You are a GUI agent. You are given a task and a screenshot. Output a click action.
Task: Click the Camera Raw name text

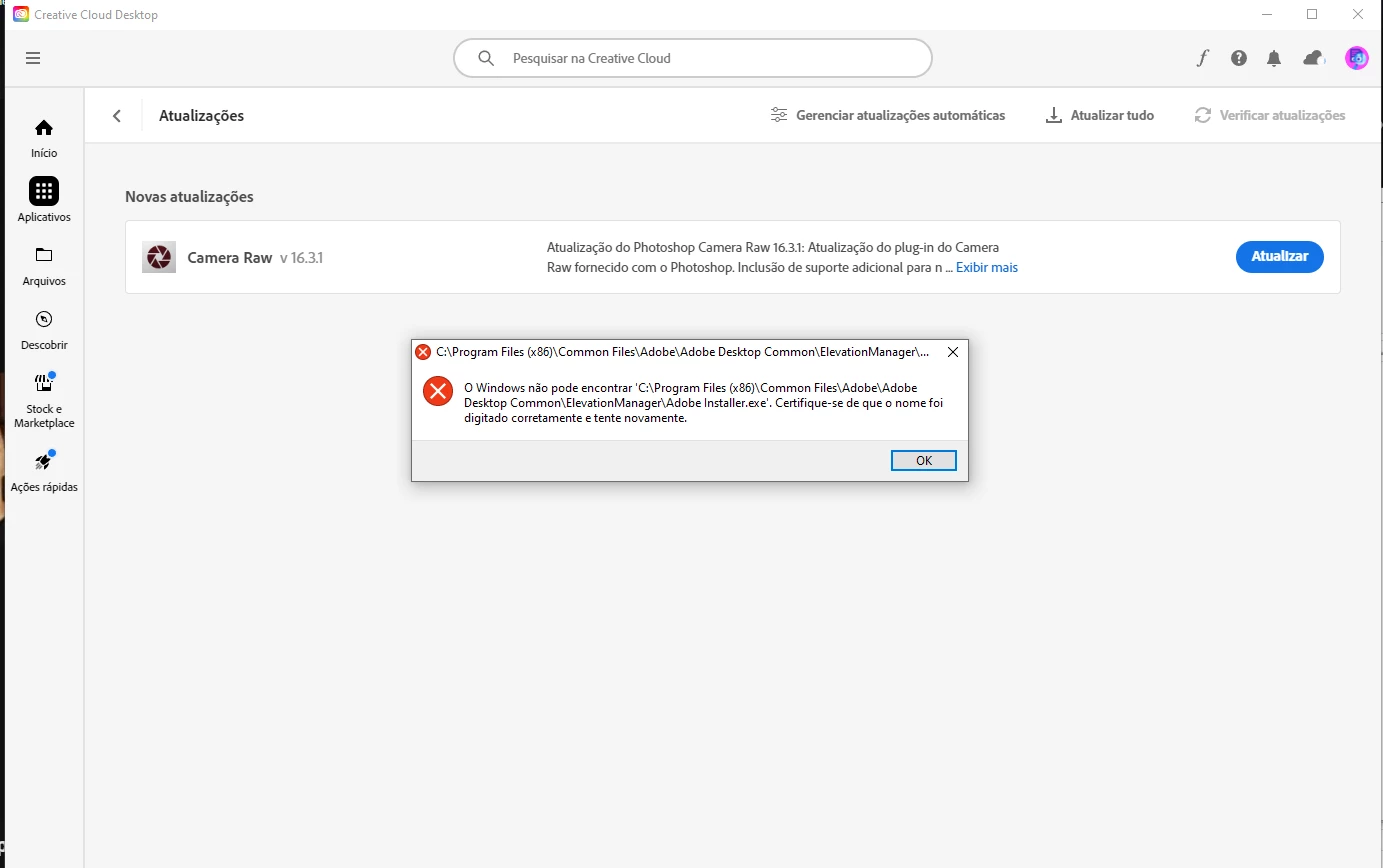pyautogui.click(x=230, y=258)
